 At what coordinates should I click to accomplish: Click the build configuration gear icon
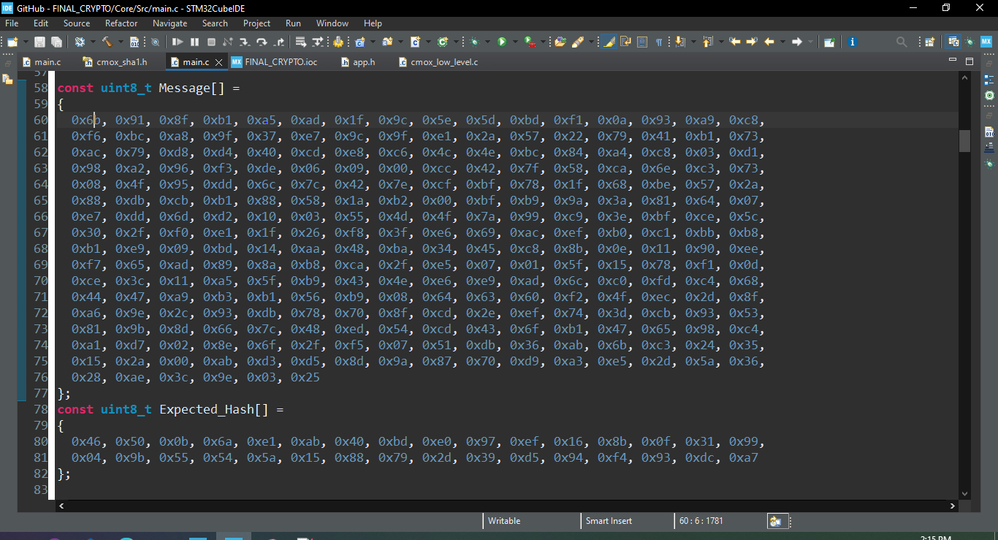pyautogui.click(x=80, y=41)
